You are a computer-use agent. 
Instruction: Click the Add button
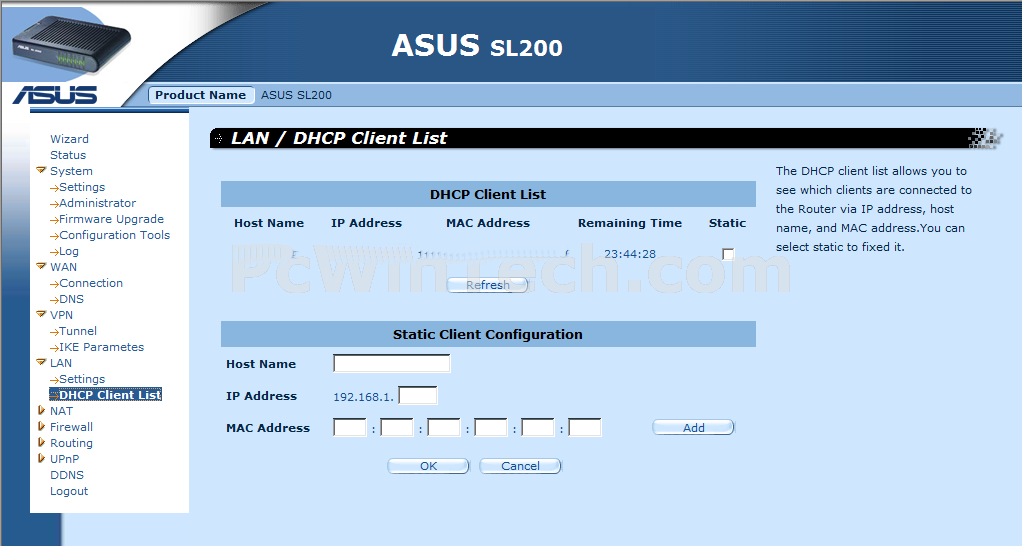694,427
